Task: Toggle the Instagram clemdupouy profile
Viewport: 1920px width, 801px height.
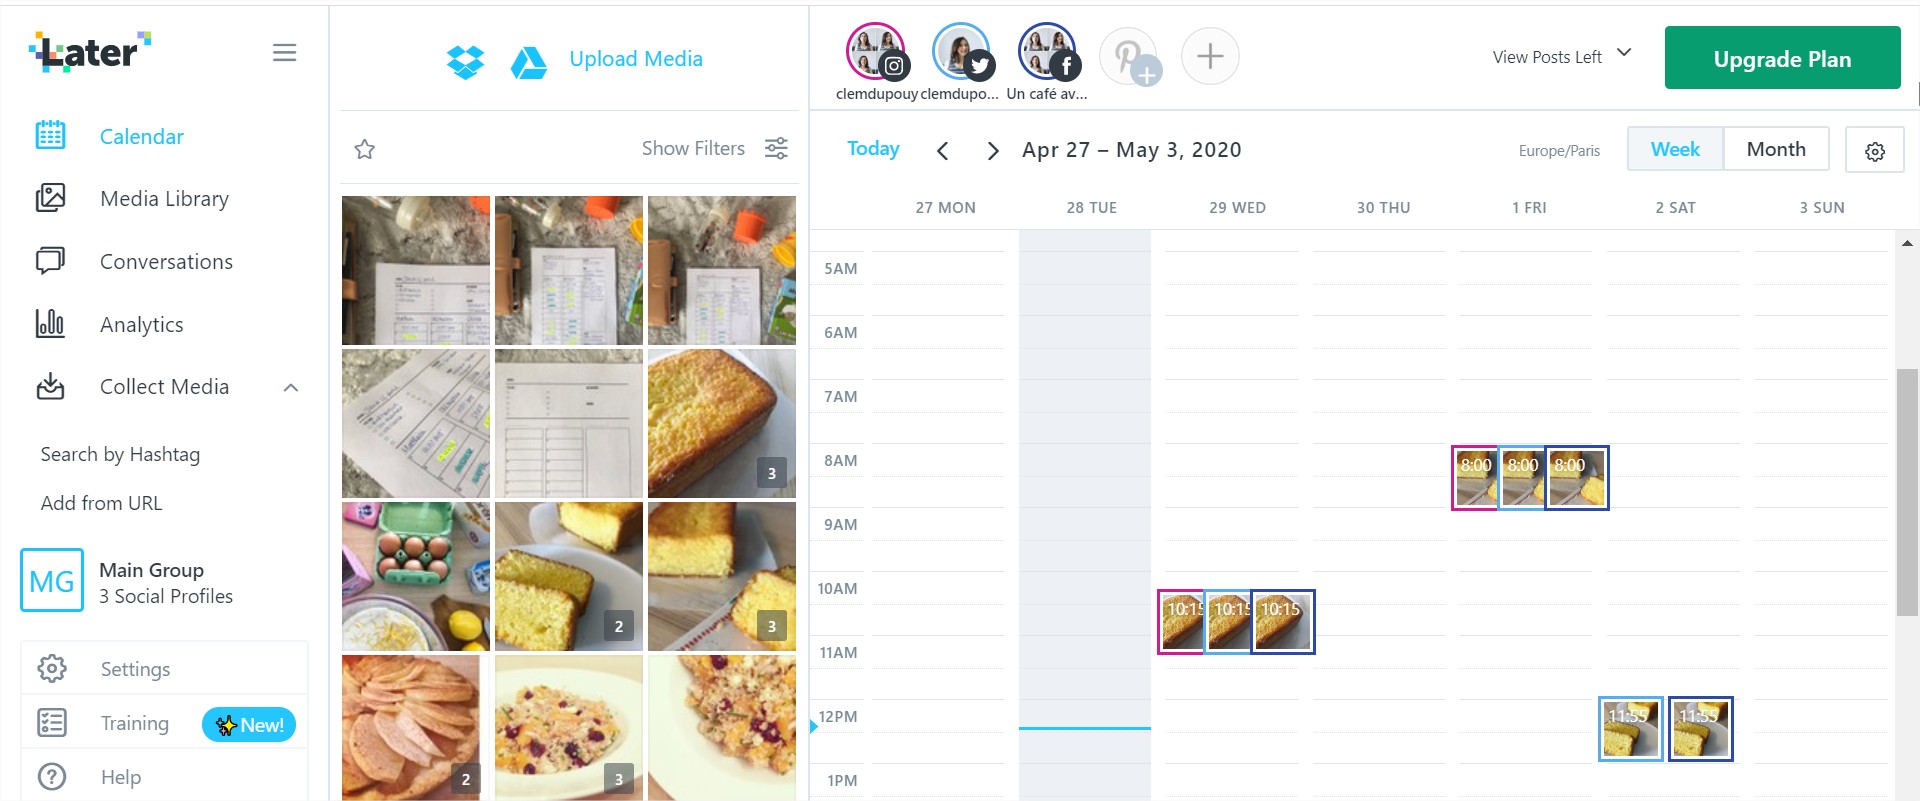Action: (876, 52)
